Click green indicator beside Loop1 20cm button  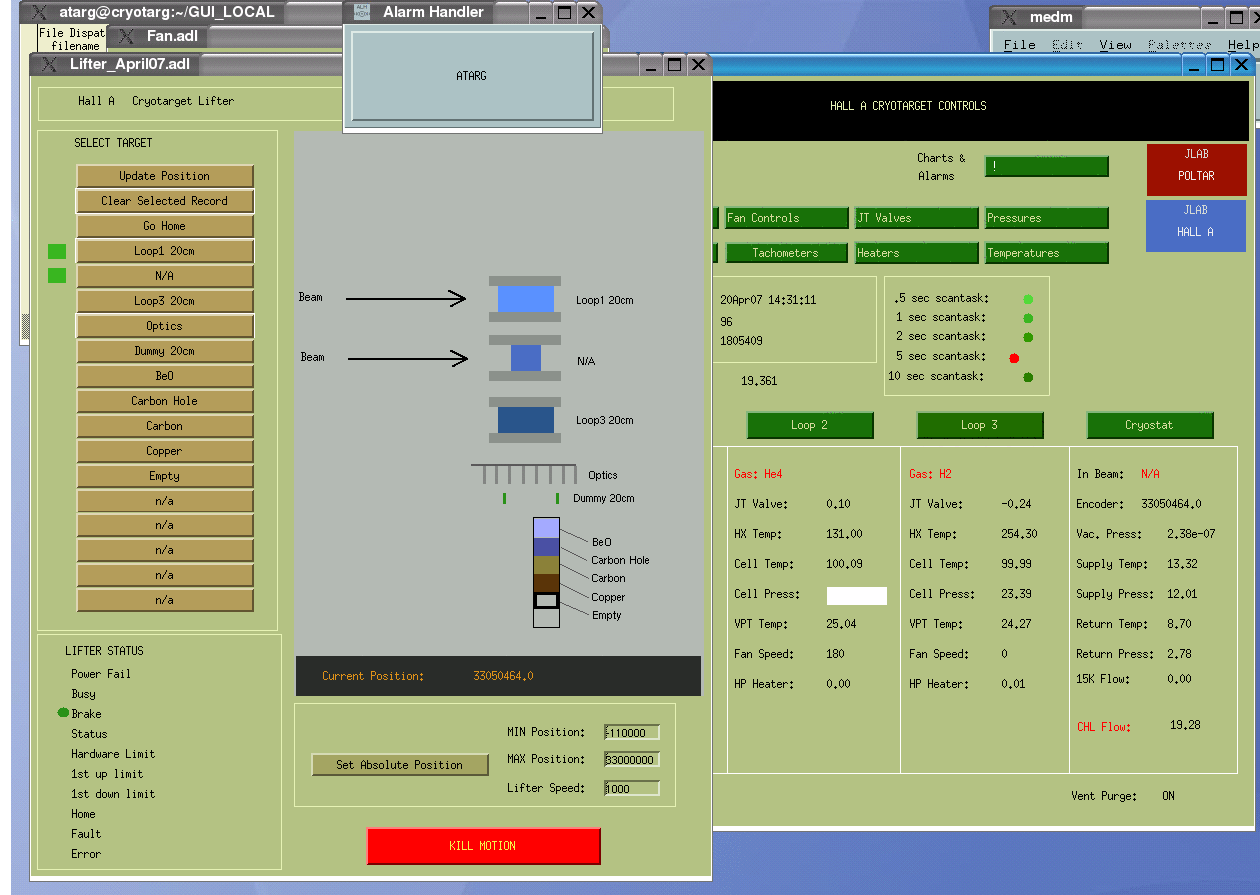[57, 251]
